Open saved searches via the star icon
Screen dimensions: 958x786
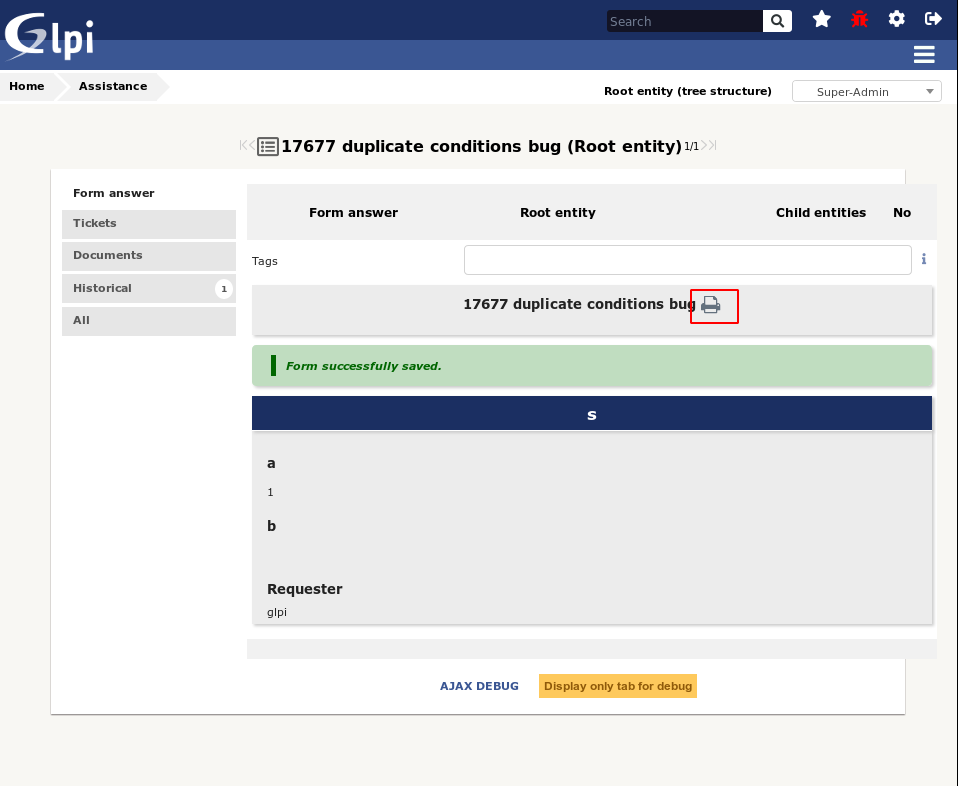pos(821,18)
